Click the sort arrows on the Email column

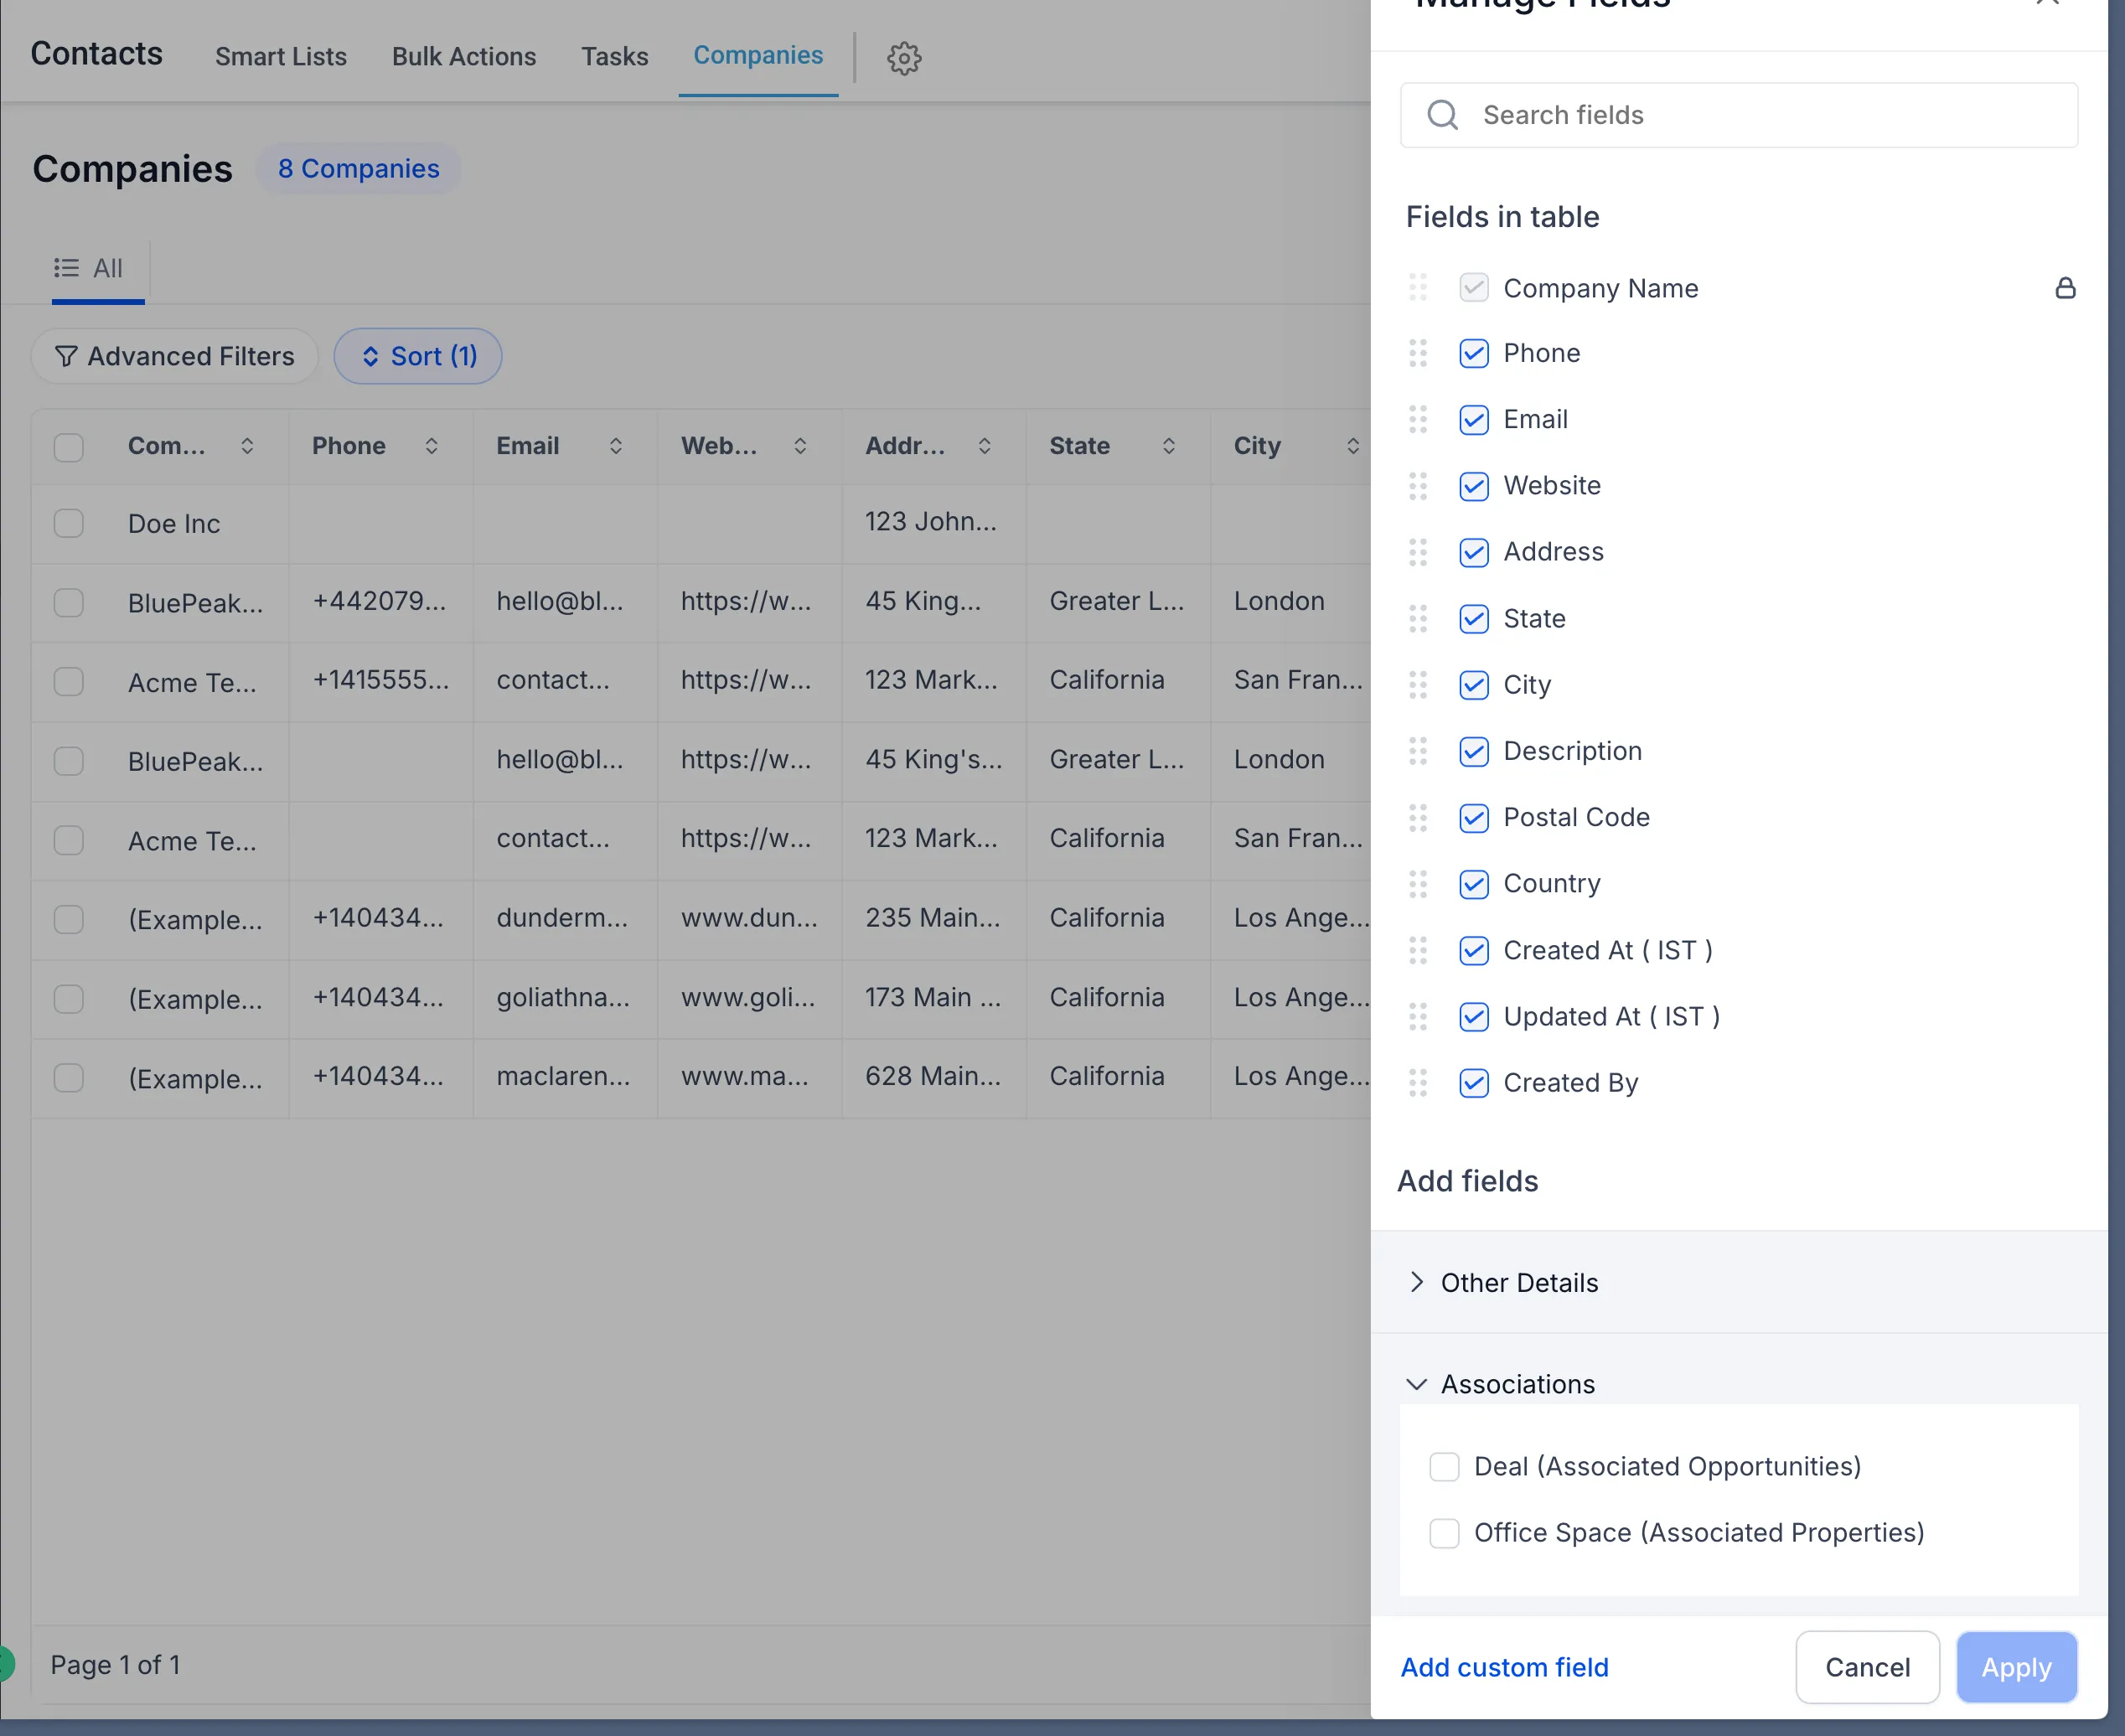tap(616, 446)
